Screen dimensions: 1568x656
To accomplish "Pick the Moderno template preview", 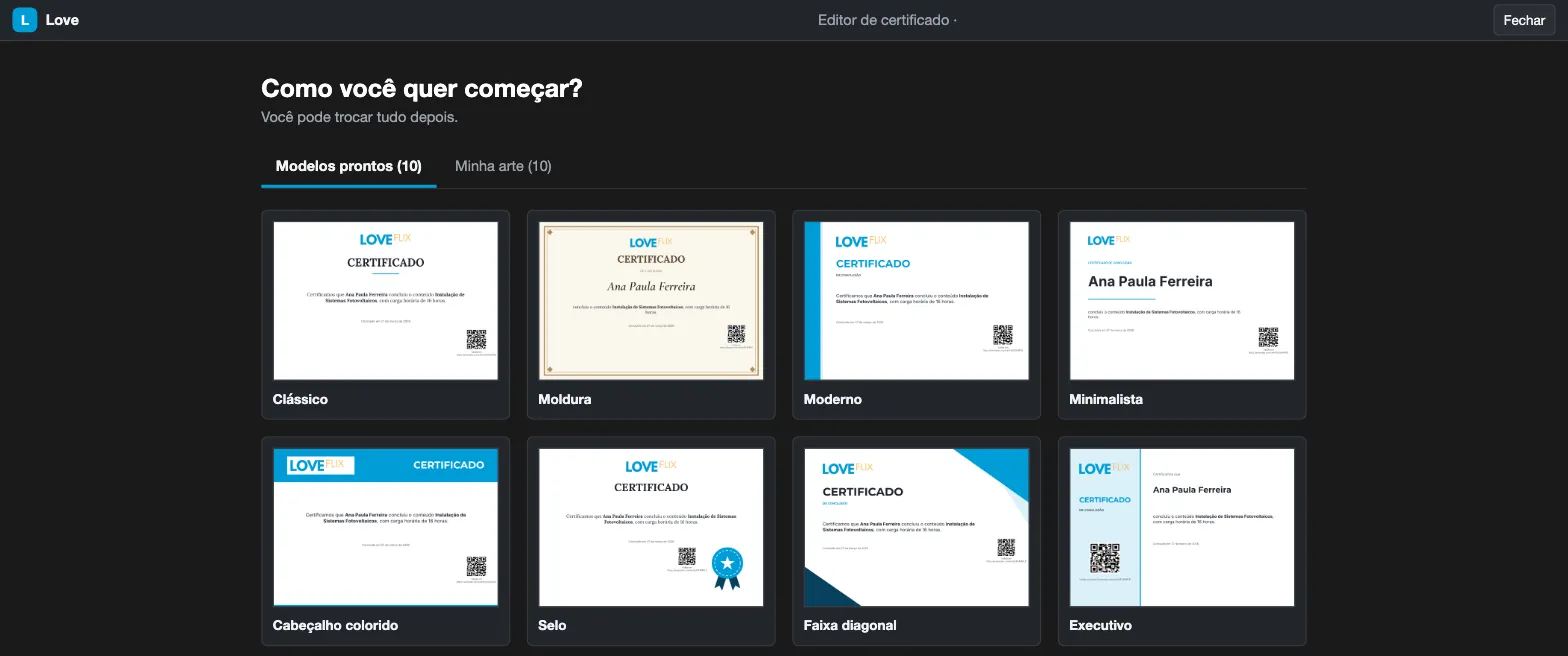I will (x=917, y=301).
